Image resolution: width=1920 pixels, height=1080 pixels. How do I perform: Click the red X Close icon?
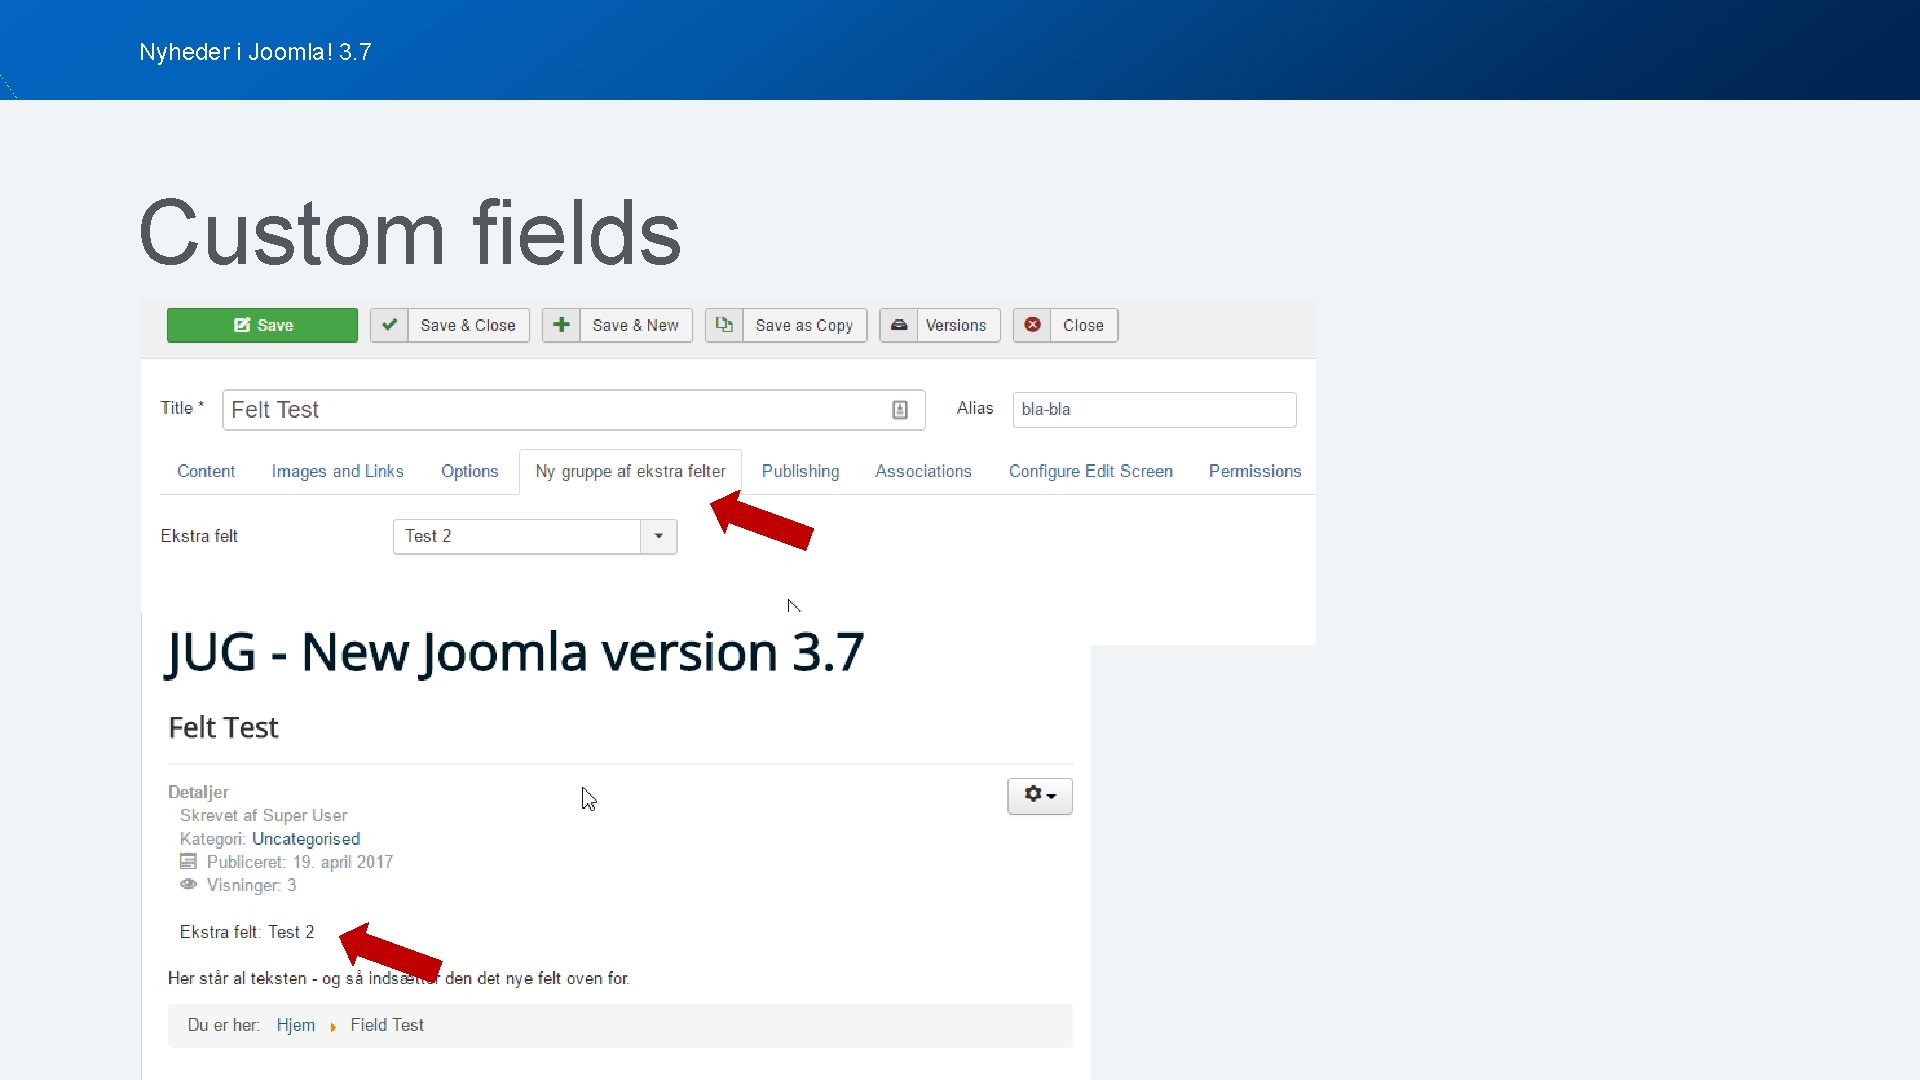pos(1032,325)
